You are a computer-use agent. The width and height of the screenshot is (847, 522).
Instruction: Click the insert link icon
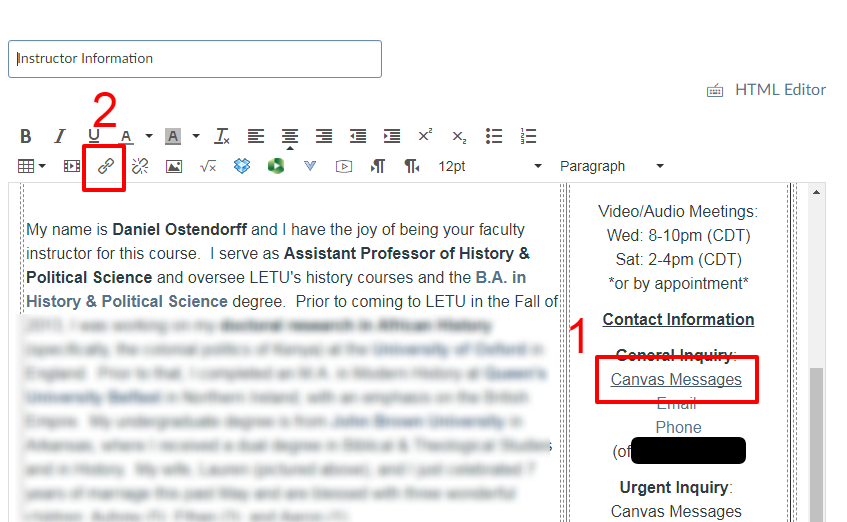[105, 166]
